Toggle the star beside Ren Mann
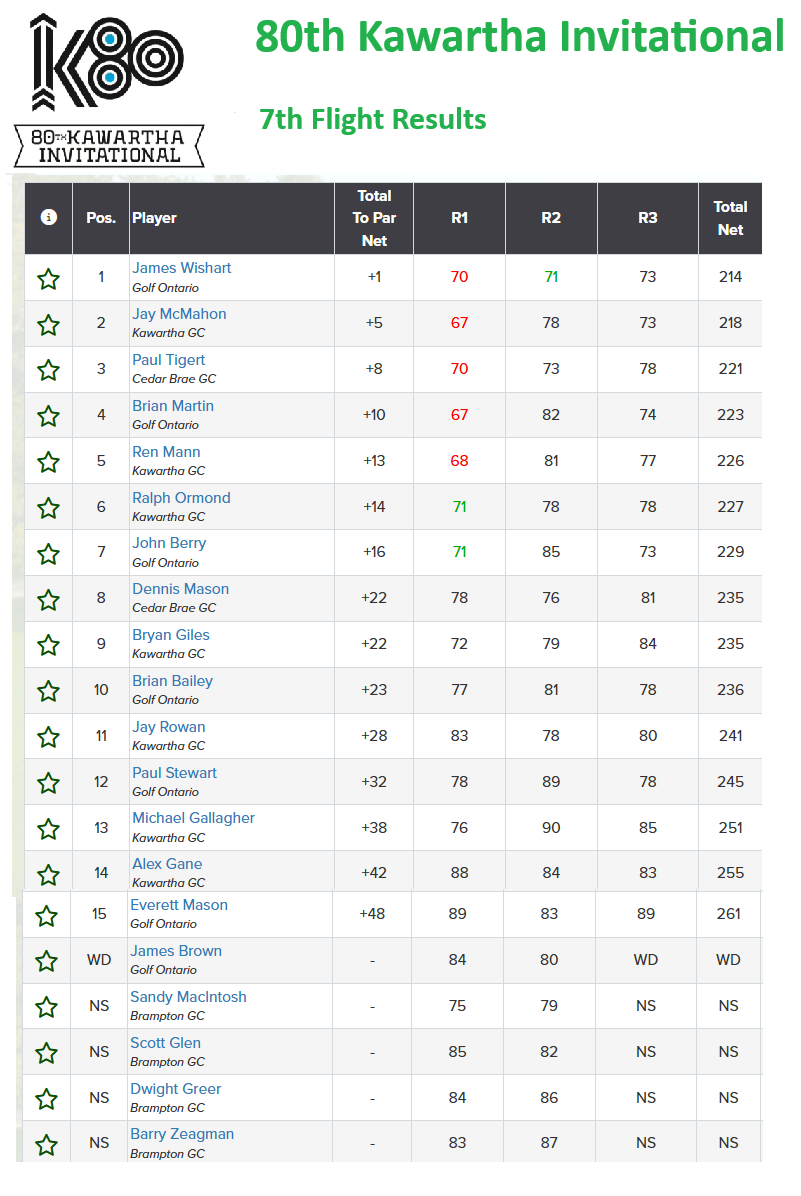 pos(49,462)
